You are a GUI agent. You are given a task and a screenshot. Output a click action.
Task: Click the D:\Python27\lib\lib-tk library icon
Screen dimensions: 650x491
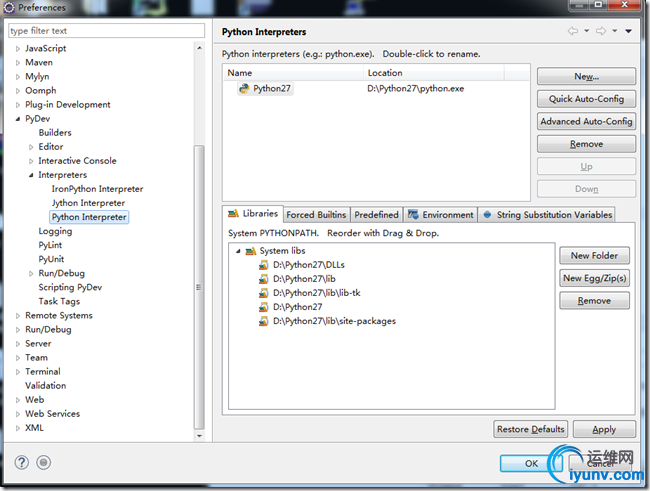[x=263, y=293]
